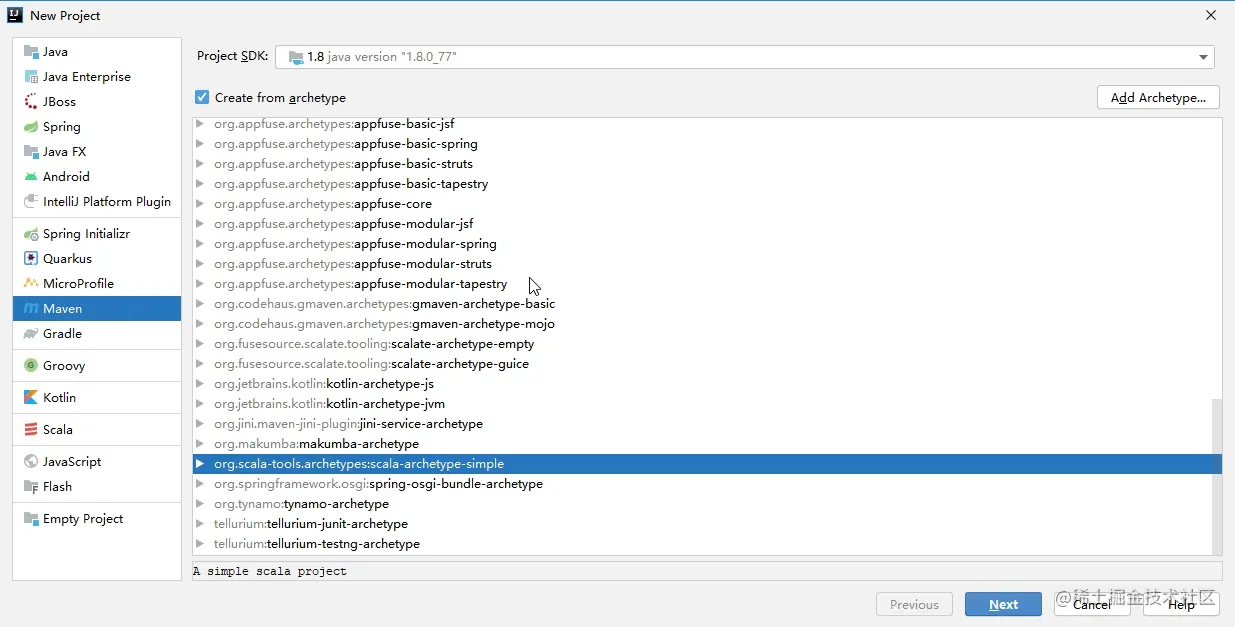Expand scala-archetype-simple node
This screenshot has height=627, width=1235.
200,464
